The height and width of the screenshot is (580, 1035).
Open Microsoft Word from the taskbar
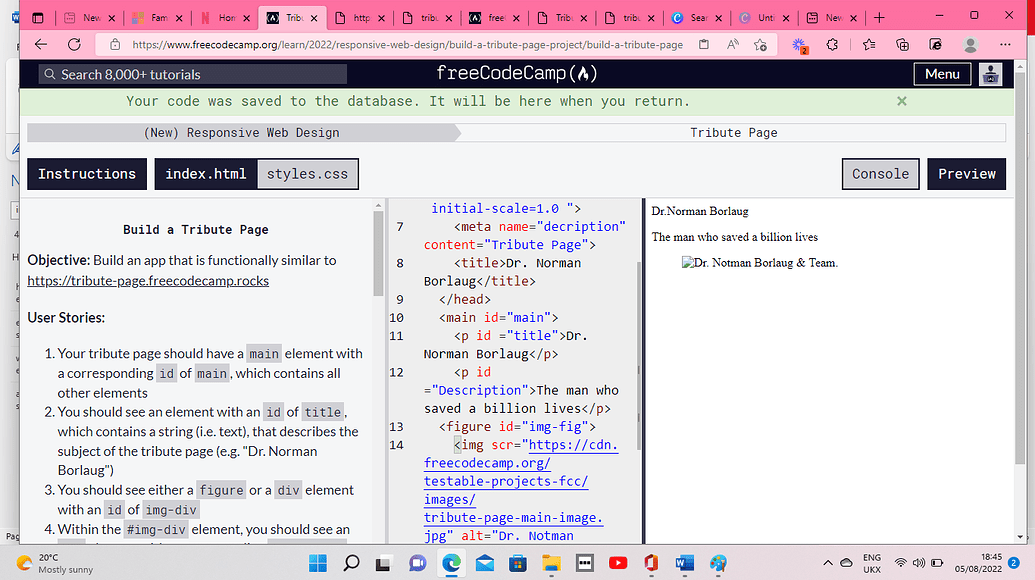(684, 563)
